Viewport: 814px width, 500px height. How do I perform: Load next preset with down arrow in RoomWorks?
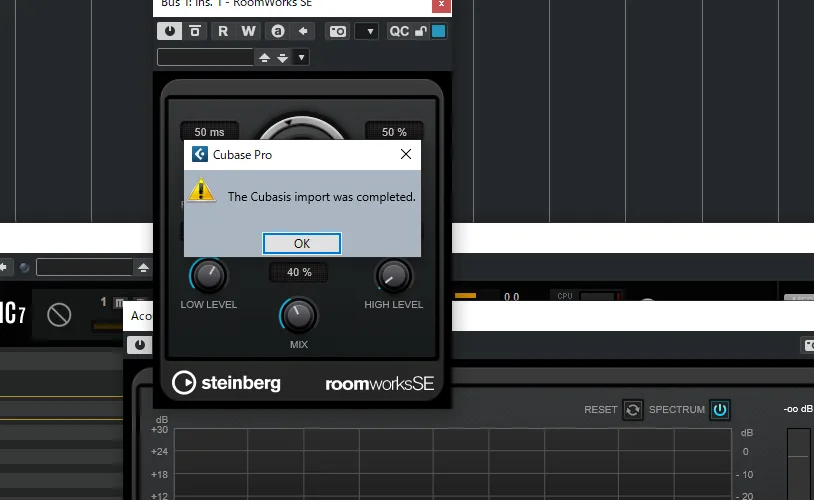(x=282, y=57)
